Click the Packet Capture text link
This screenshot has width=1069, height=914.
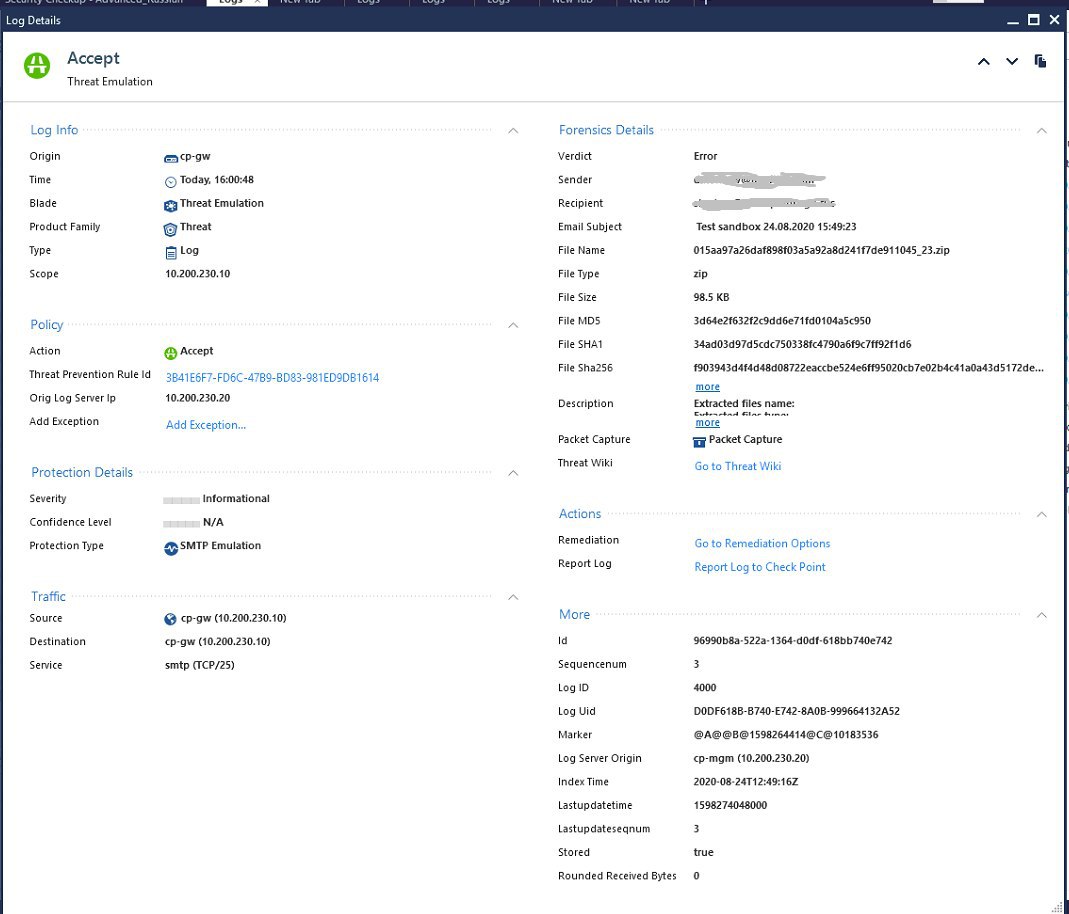pyautogui.click(x=745, y=440)
